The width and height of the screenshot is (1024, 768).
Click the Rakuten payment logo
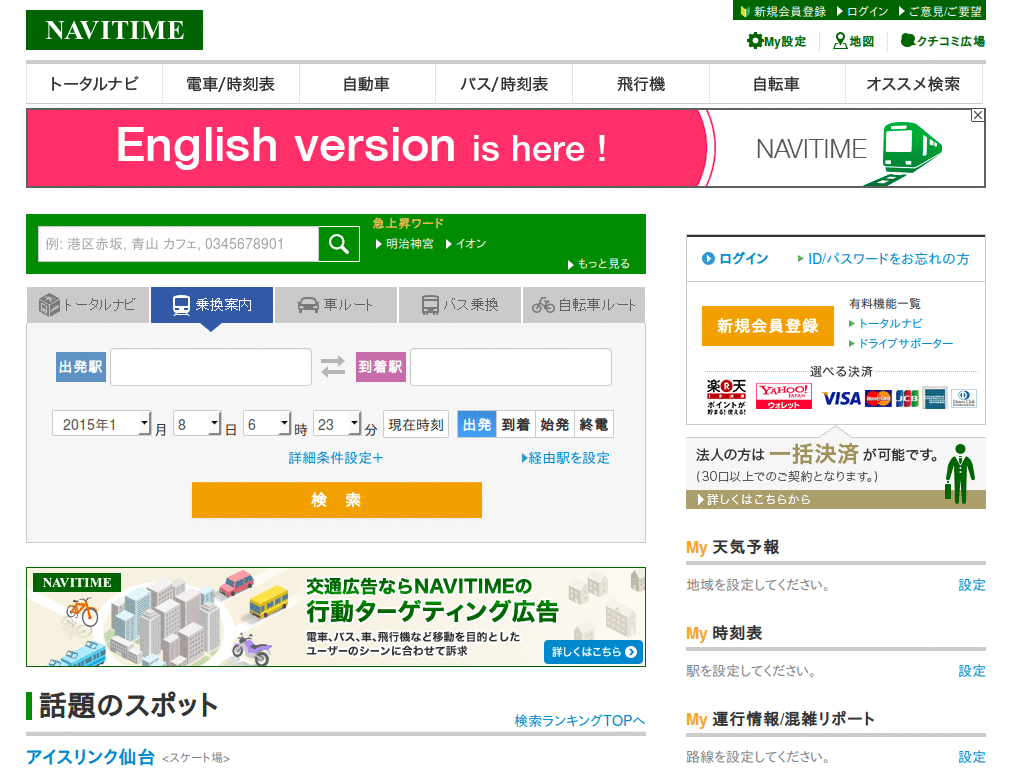click(726, 396)
